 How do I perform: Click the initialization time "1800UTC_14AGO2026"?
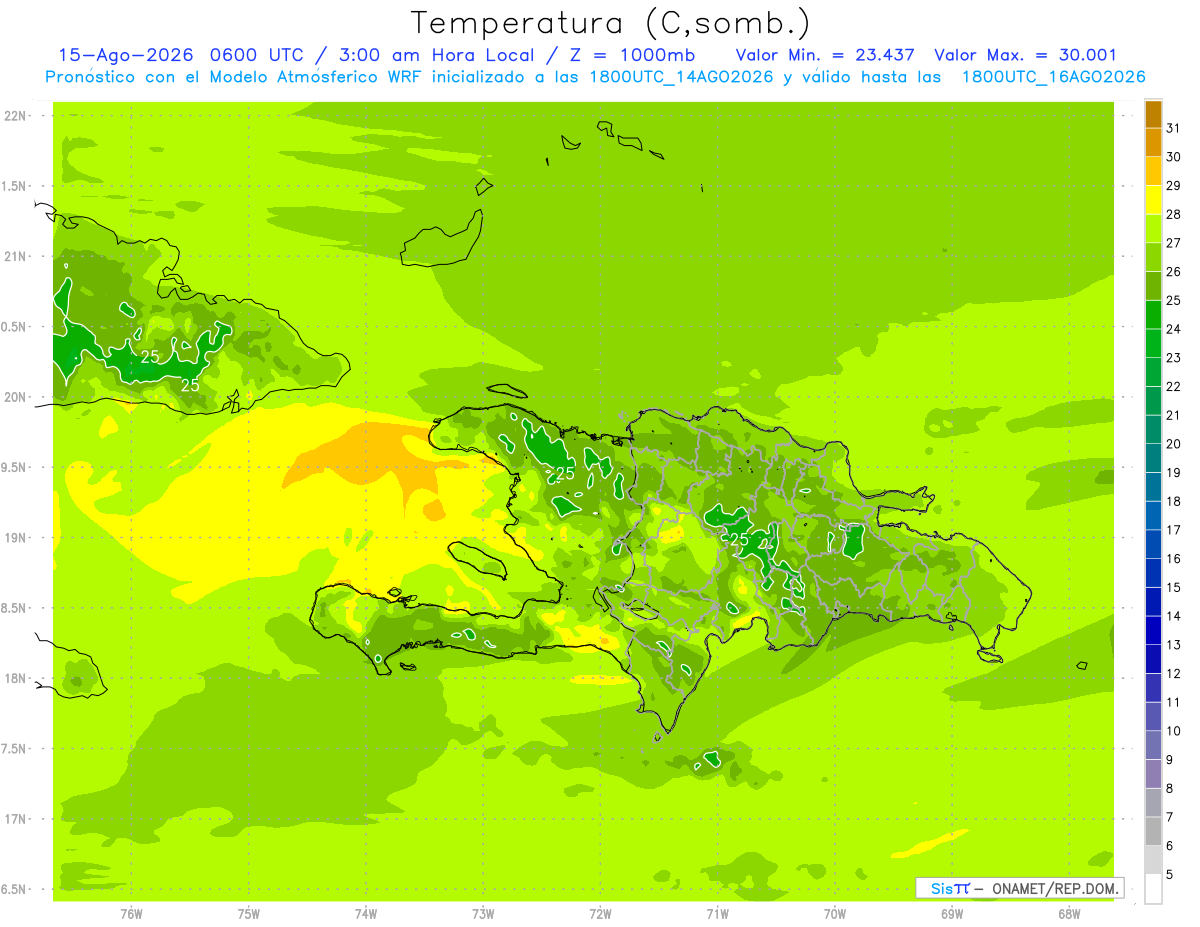(x=680, y=77)
